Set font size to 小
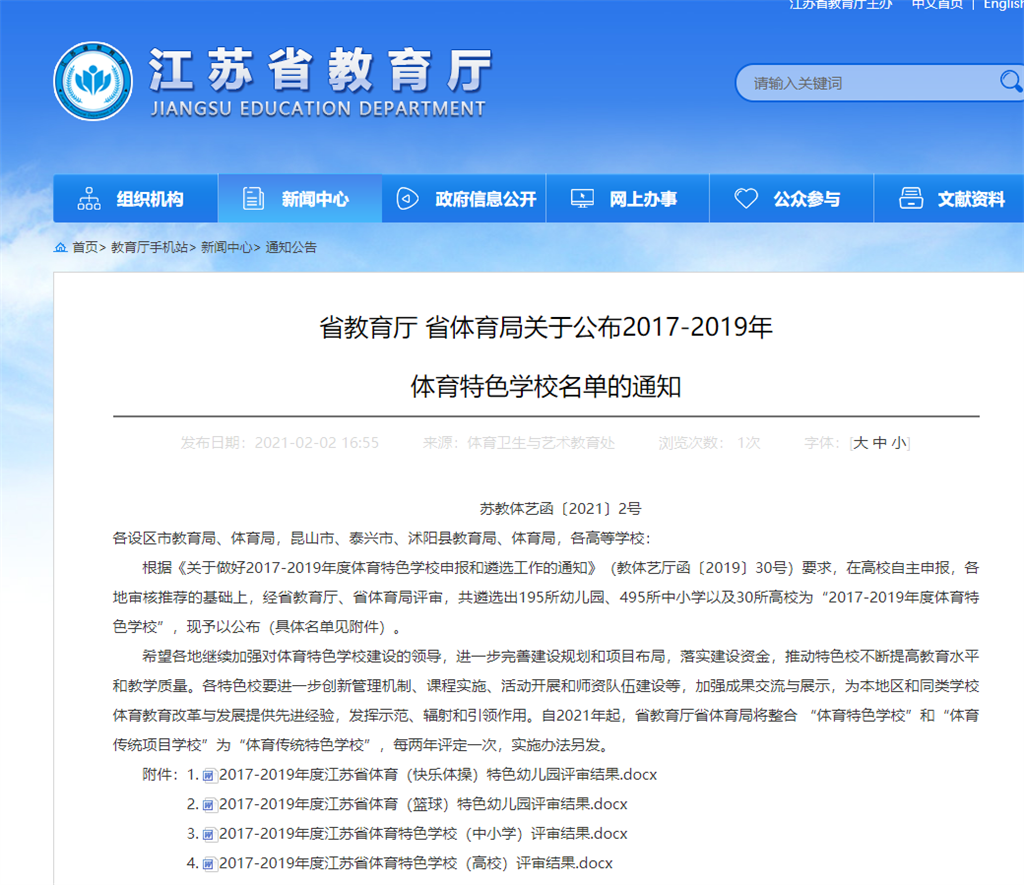 899,443
